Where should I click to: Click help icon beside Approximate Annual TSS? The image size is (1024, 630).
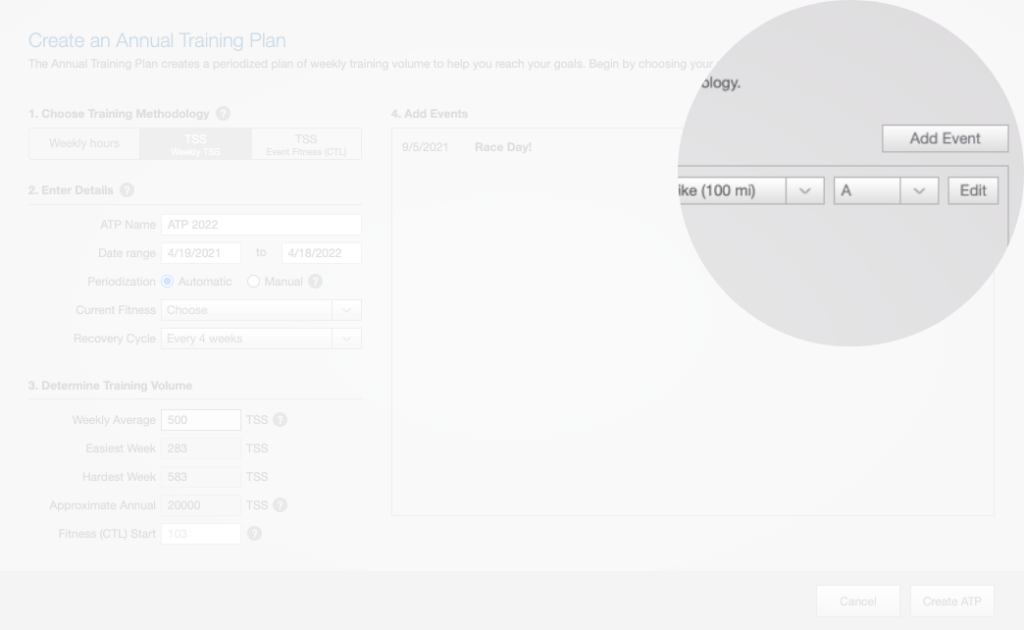click(x=280, y=505)
